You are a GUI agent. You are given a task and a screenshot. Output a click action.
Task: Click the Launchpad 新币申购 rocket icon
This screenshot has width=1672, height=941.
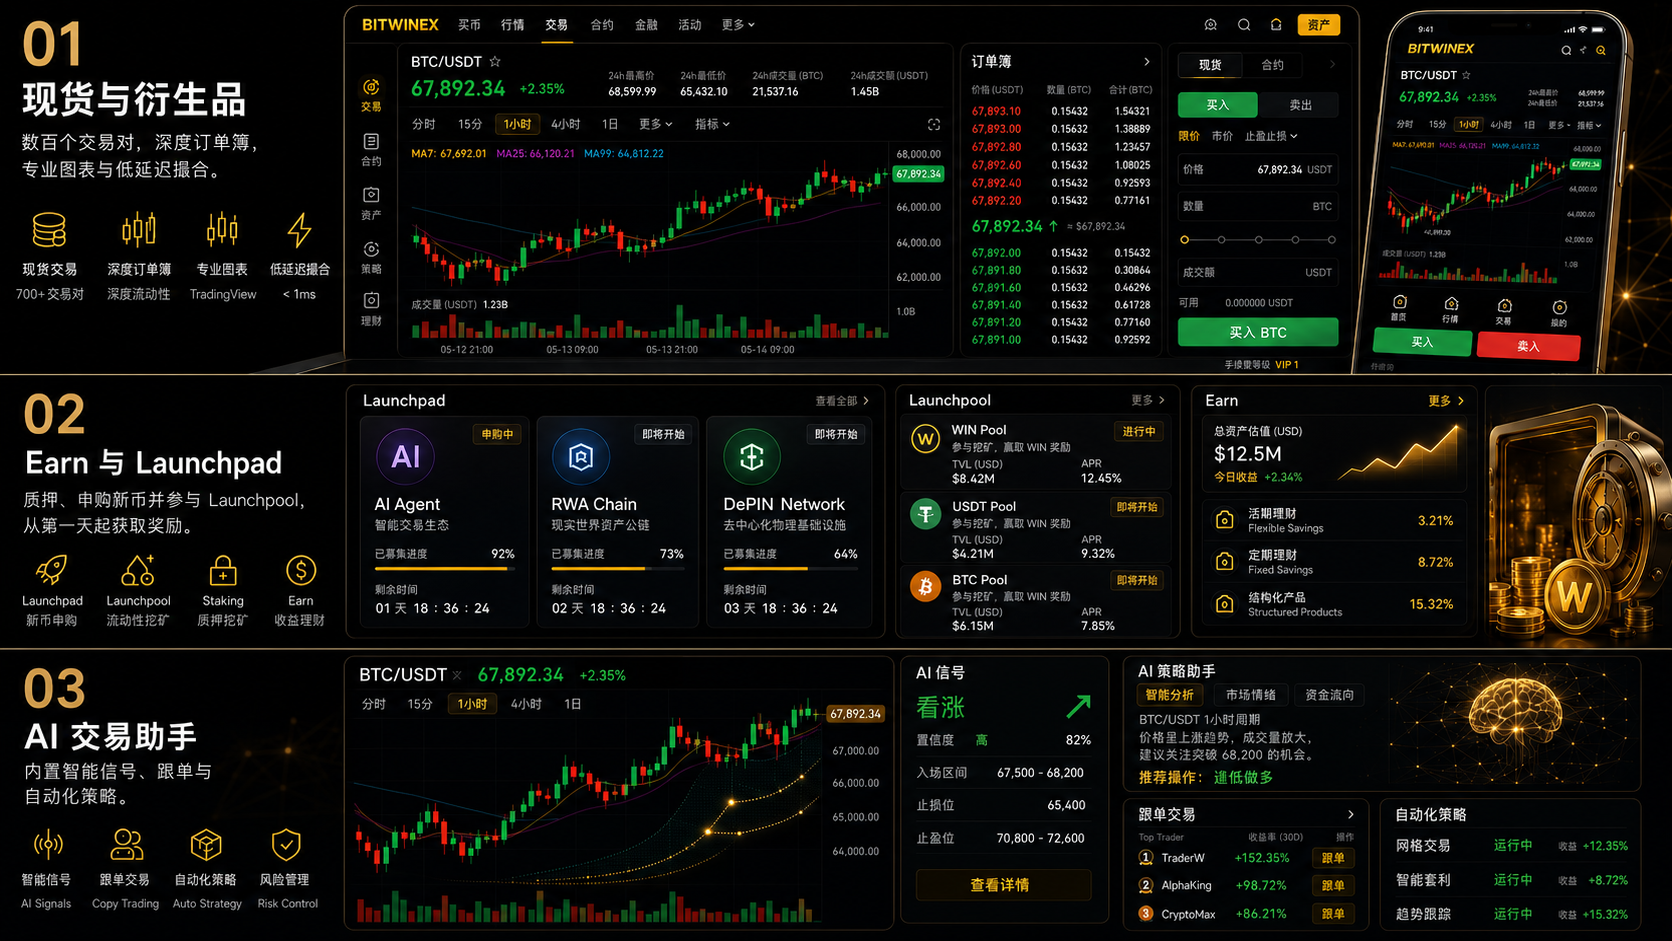coord(51,570)
